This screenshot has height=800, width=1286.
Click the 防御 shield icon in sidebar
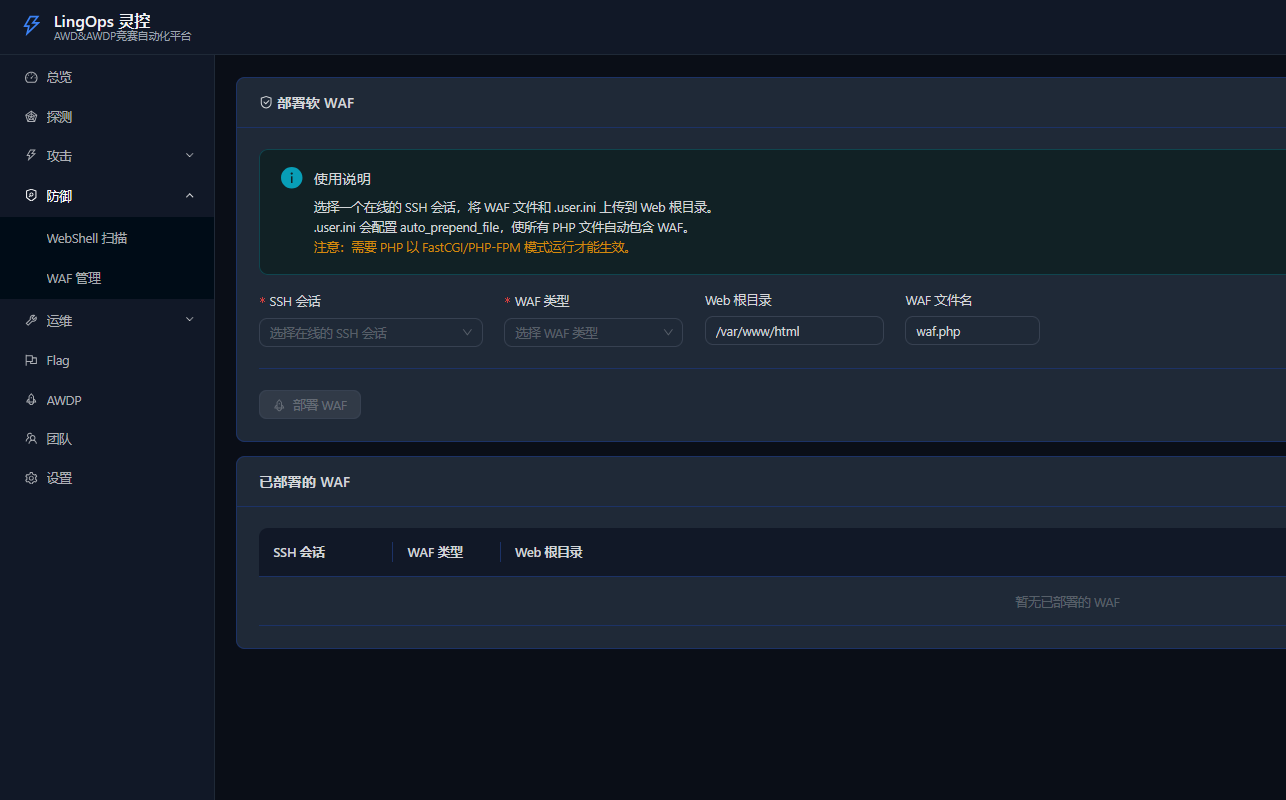(31, 196)
